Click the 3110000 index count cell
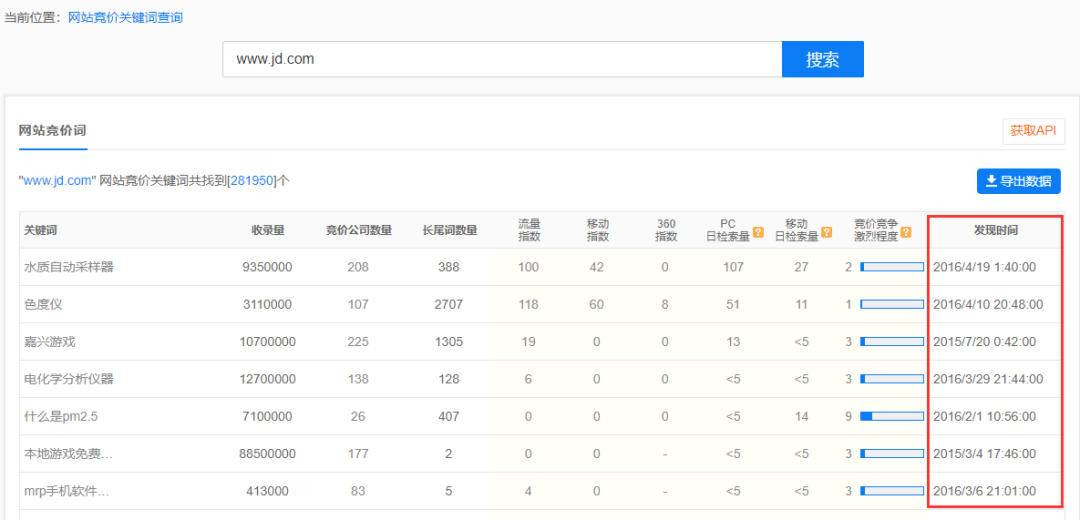 coord(268,304)
